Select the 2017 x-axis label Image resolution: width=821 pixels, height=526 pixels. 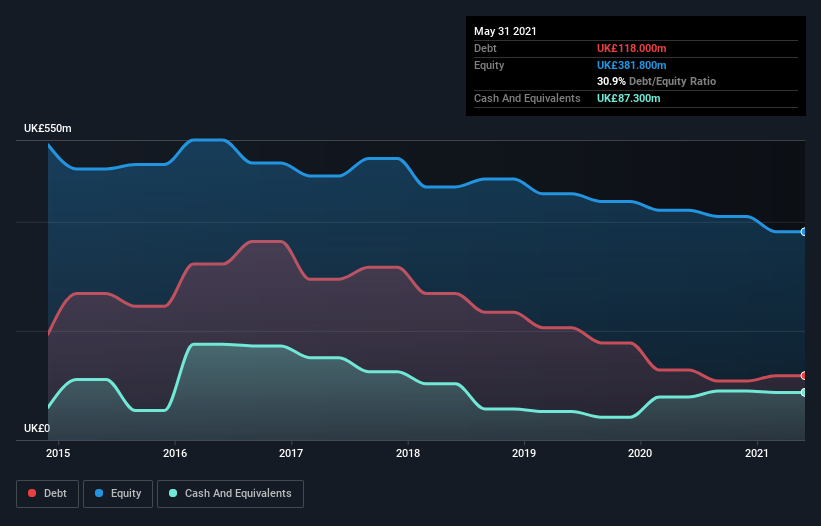(291, 453)
